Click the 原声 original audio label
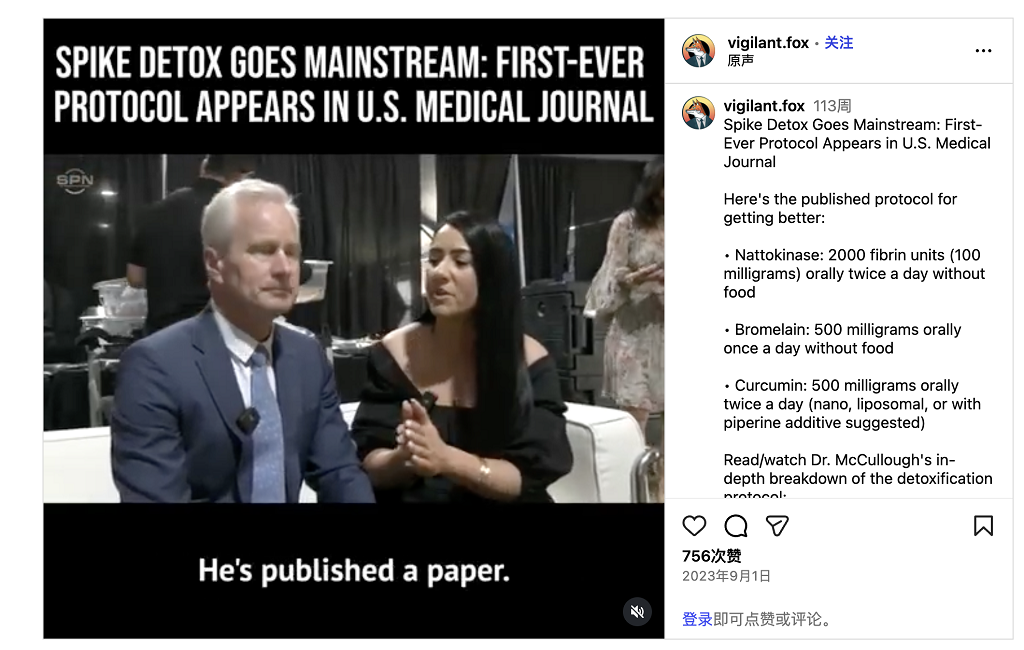This screenshot has height=650, width=1024. (741, 60)
